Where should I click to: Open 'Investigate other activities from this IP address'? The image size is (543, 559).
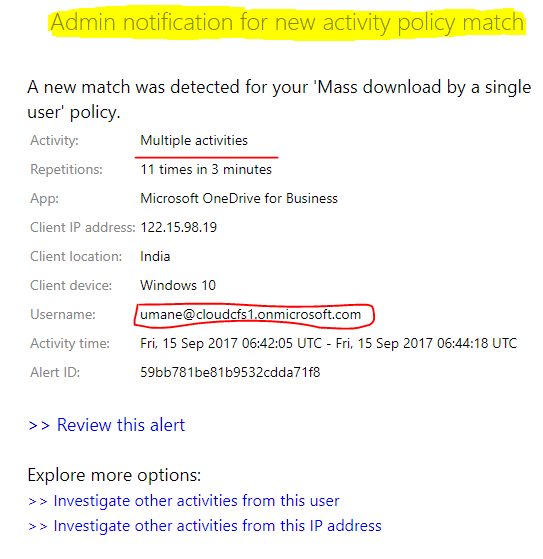pos(217,526)
